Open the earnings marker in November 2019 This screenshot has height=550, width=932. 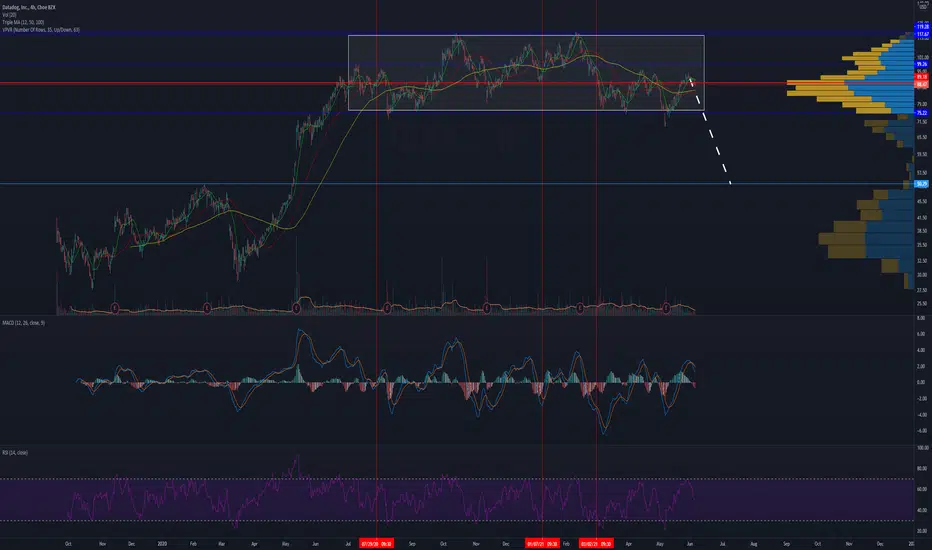115,308
